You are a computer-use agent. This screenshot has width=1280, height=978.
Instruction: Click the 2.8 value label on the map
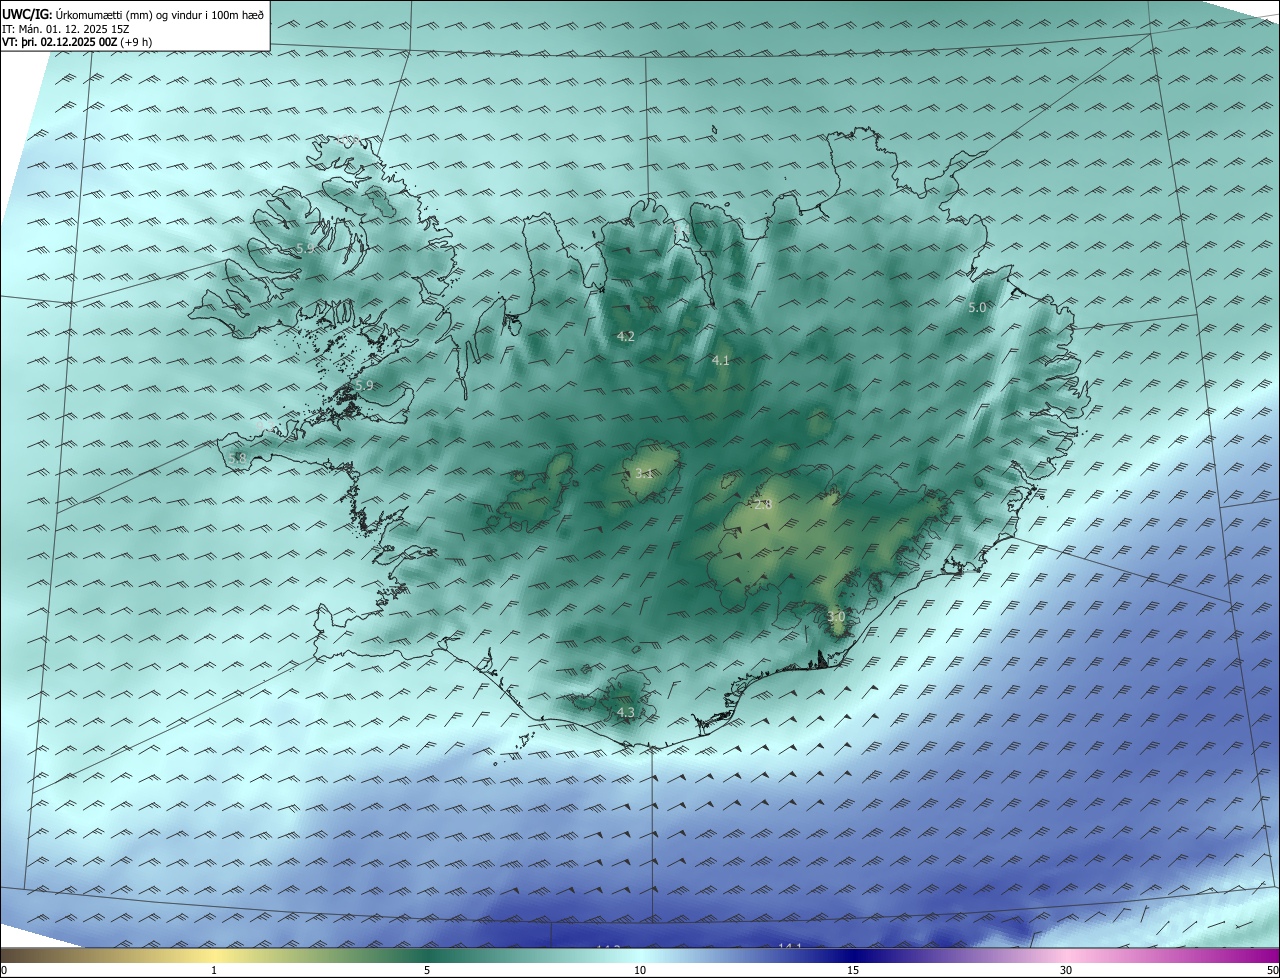click(763, 505)
